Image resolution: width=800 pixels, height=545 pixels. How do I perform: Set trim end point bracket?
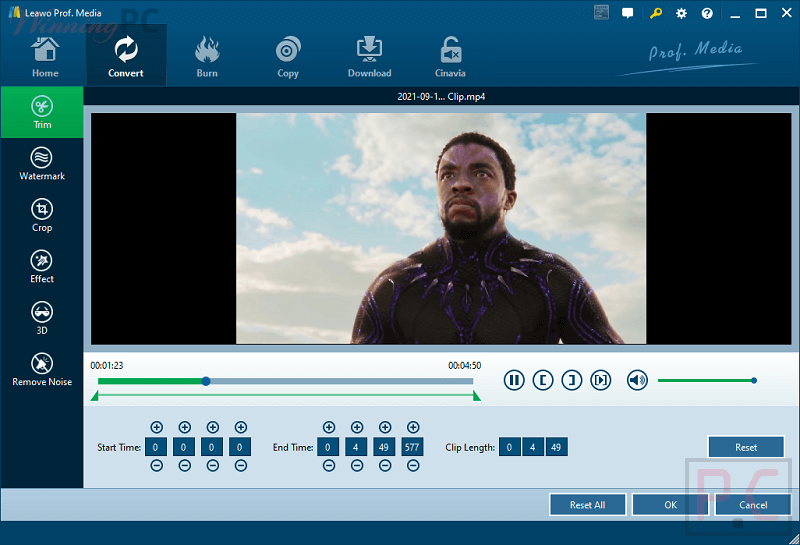point(572,380)
